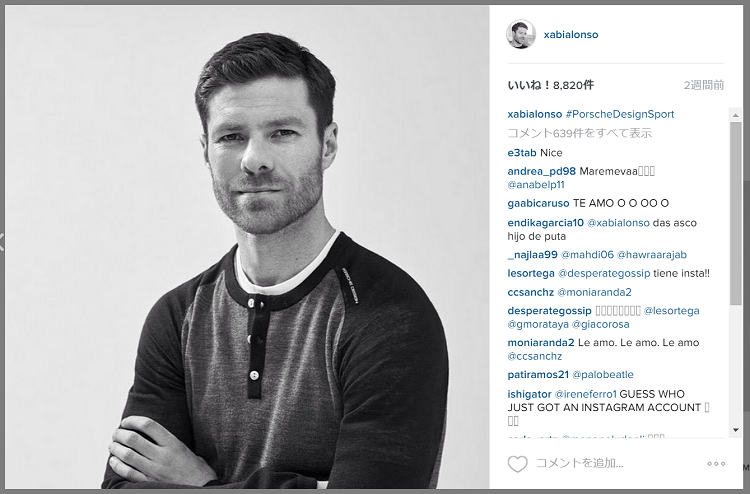750x494 pixels.
Task: Click the 2週間前 post timestamp
Action: pos(704,85)
